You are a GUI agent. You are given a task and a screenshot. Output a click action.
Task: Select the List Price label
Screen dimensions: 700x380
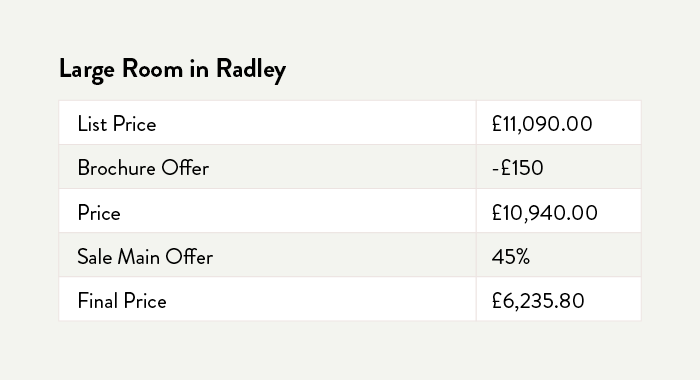[117, 124]
